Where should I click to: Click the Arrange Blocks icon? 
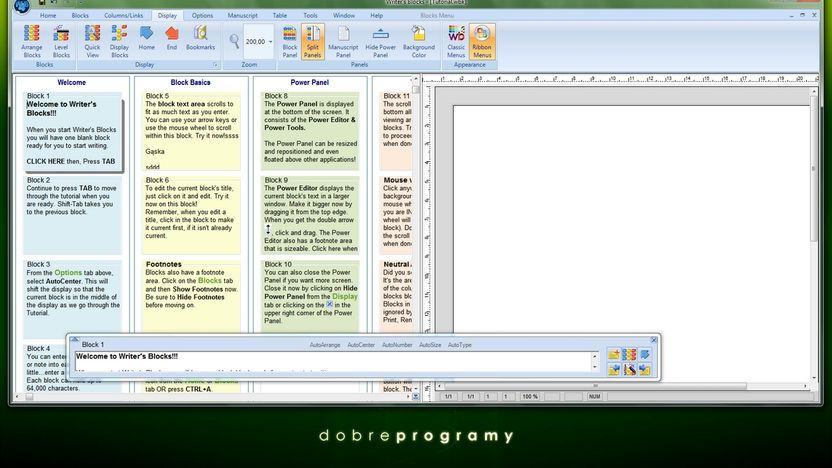point(32,41)
